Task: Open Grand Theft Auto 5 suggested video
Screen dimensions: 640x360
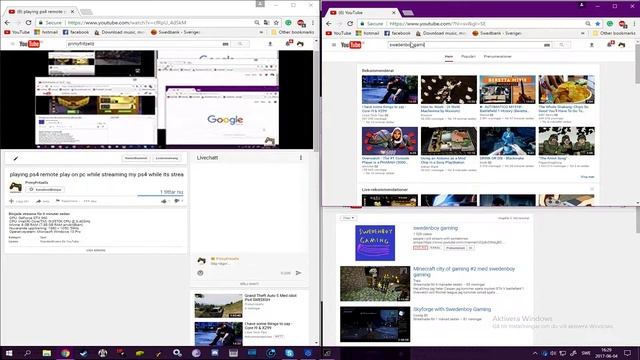Action: pyautogui.click(x=218, y=305)
